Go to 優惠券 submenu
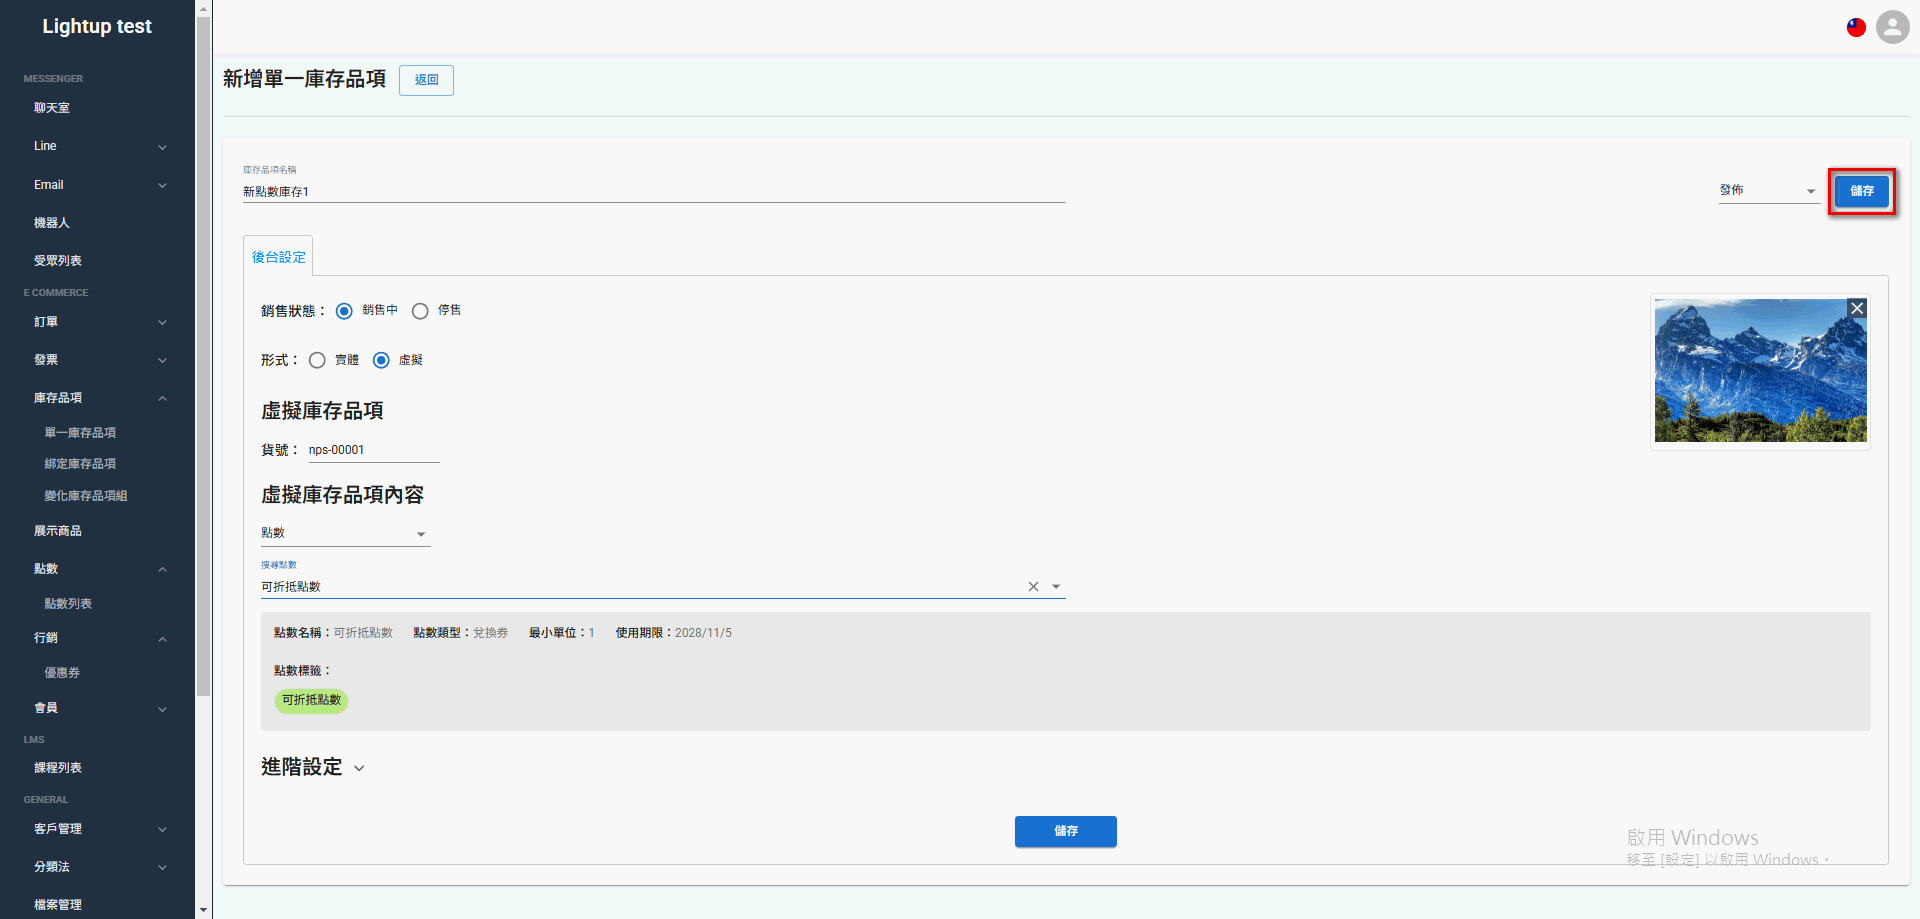This screenshot has height=919, width=1920. pos(62,673)
